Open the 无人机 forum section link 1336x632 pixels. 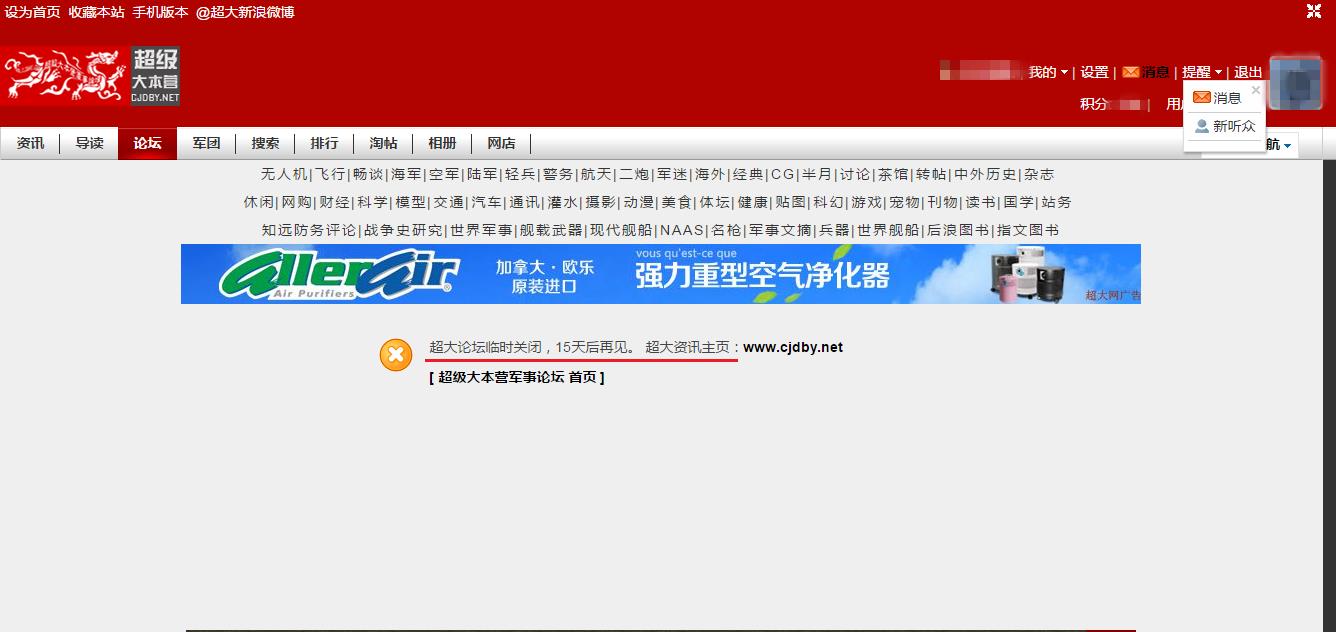point(284,174)
